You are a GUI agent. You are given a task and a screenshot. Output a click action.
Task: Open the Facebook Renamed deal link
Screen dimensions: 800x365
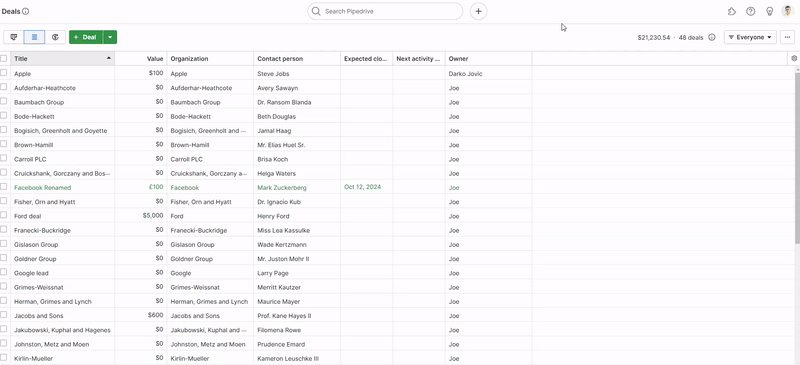pos(43,187)
